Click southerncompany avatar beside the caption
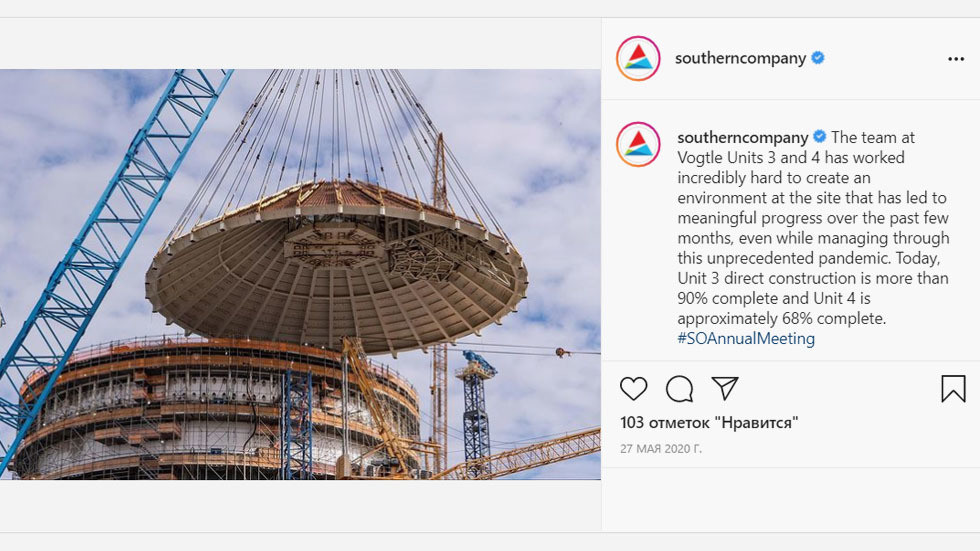This screenshot has width=980, height=551. click(638, 144)
